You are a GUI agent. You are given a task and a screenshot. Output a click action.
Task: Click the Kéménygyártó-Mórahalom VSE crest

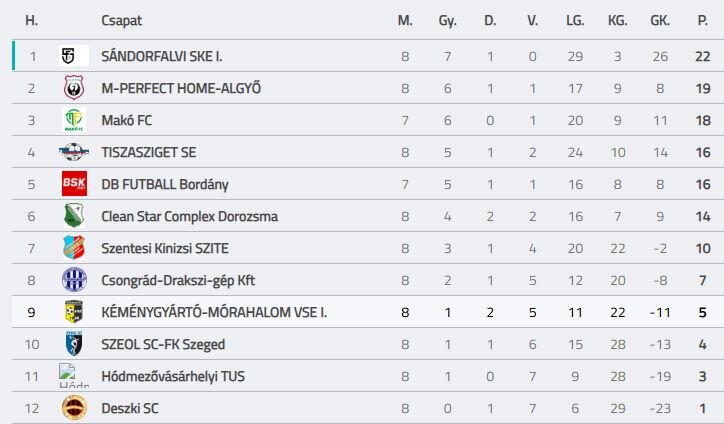74,312
